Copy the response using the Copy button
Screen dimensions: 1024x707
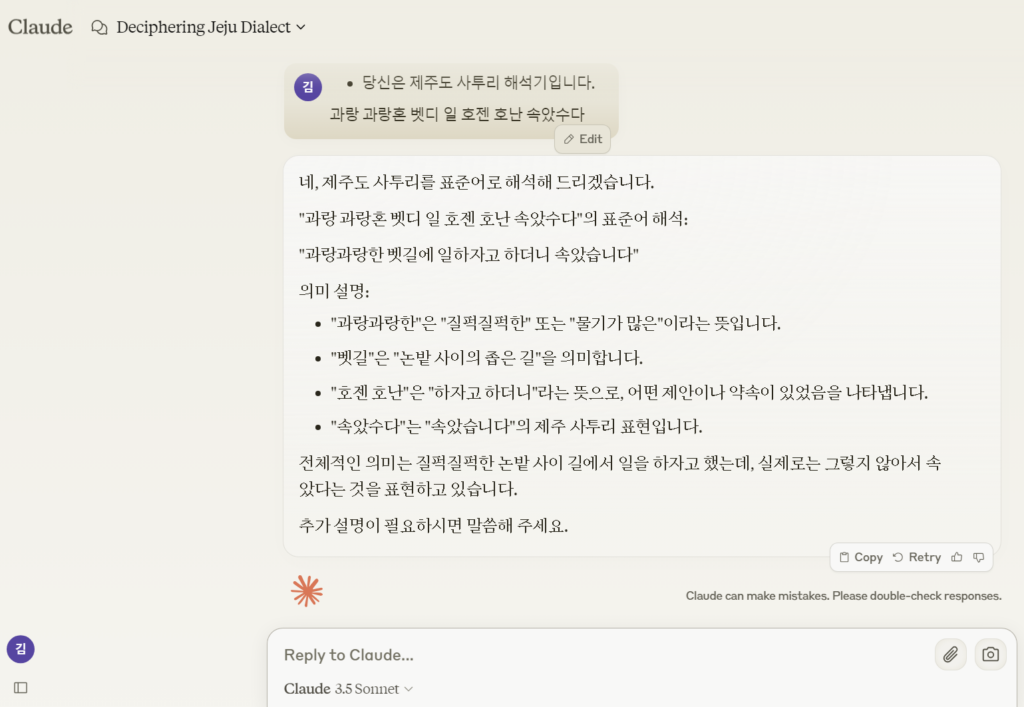click(x=861, y=557)
